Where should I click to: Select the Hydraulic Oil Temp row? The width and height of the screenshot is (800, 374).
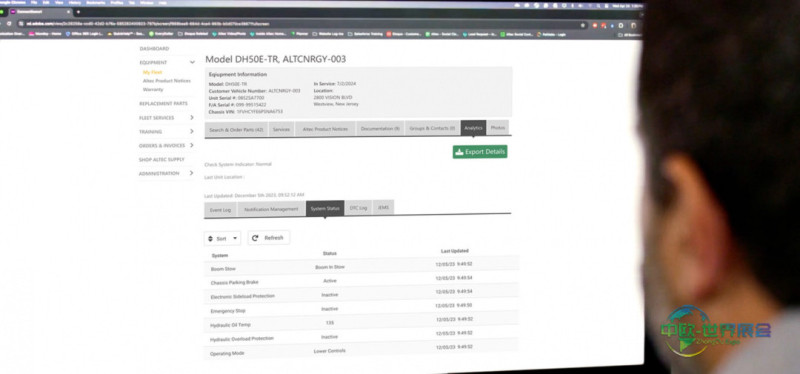(x=361, y=322)
